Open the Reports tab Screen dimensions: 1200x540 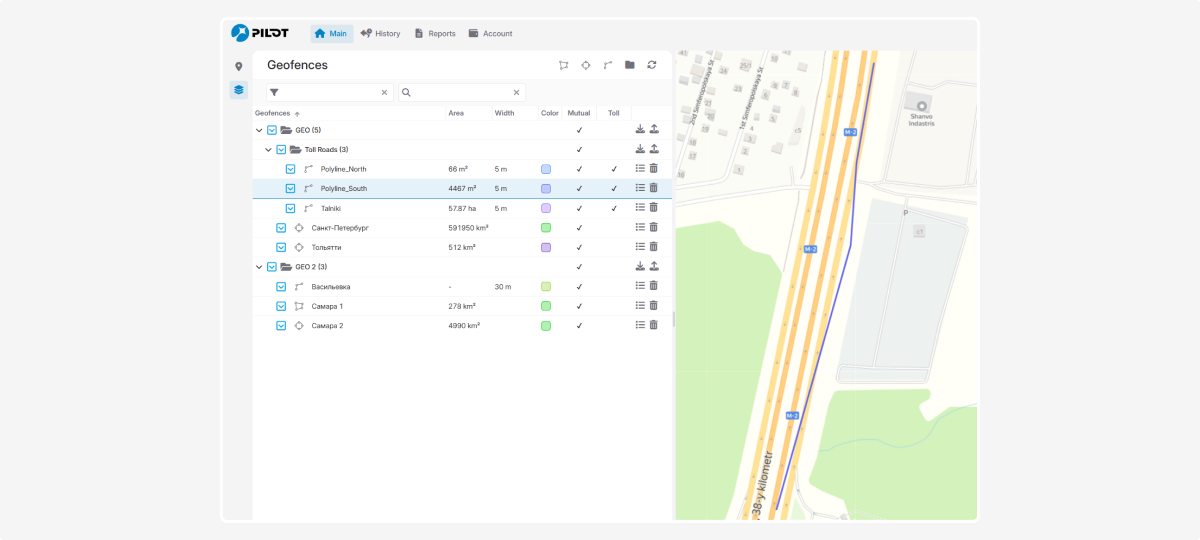[x=434, y=33]
